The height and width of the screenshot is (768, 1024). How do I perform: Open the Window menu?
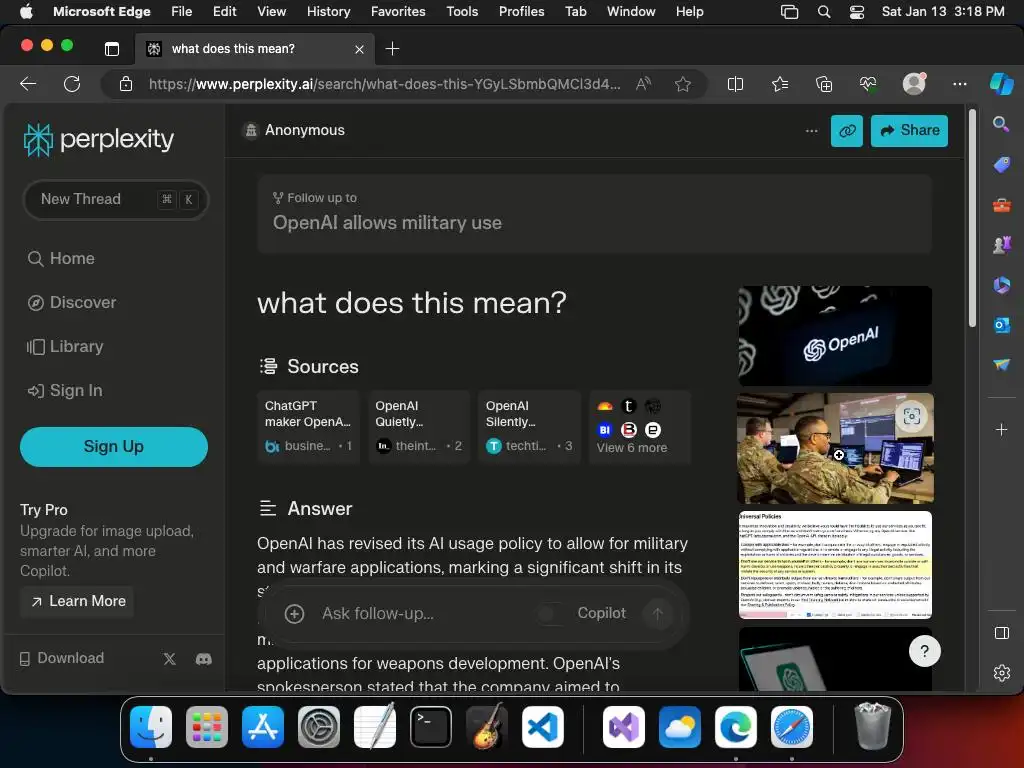(631, 12)
